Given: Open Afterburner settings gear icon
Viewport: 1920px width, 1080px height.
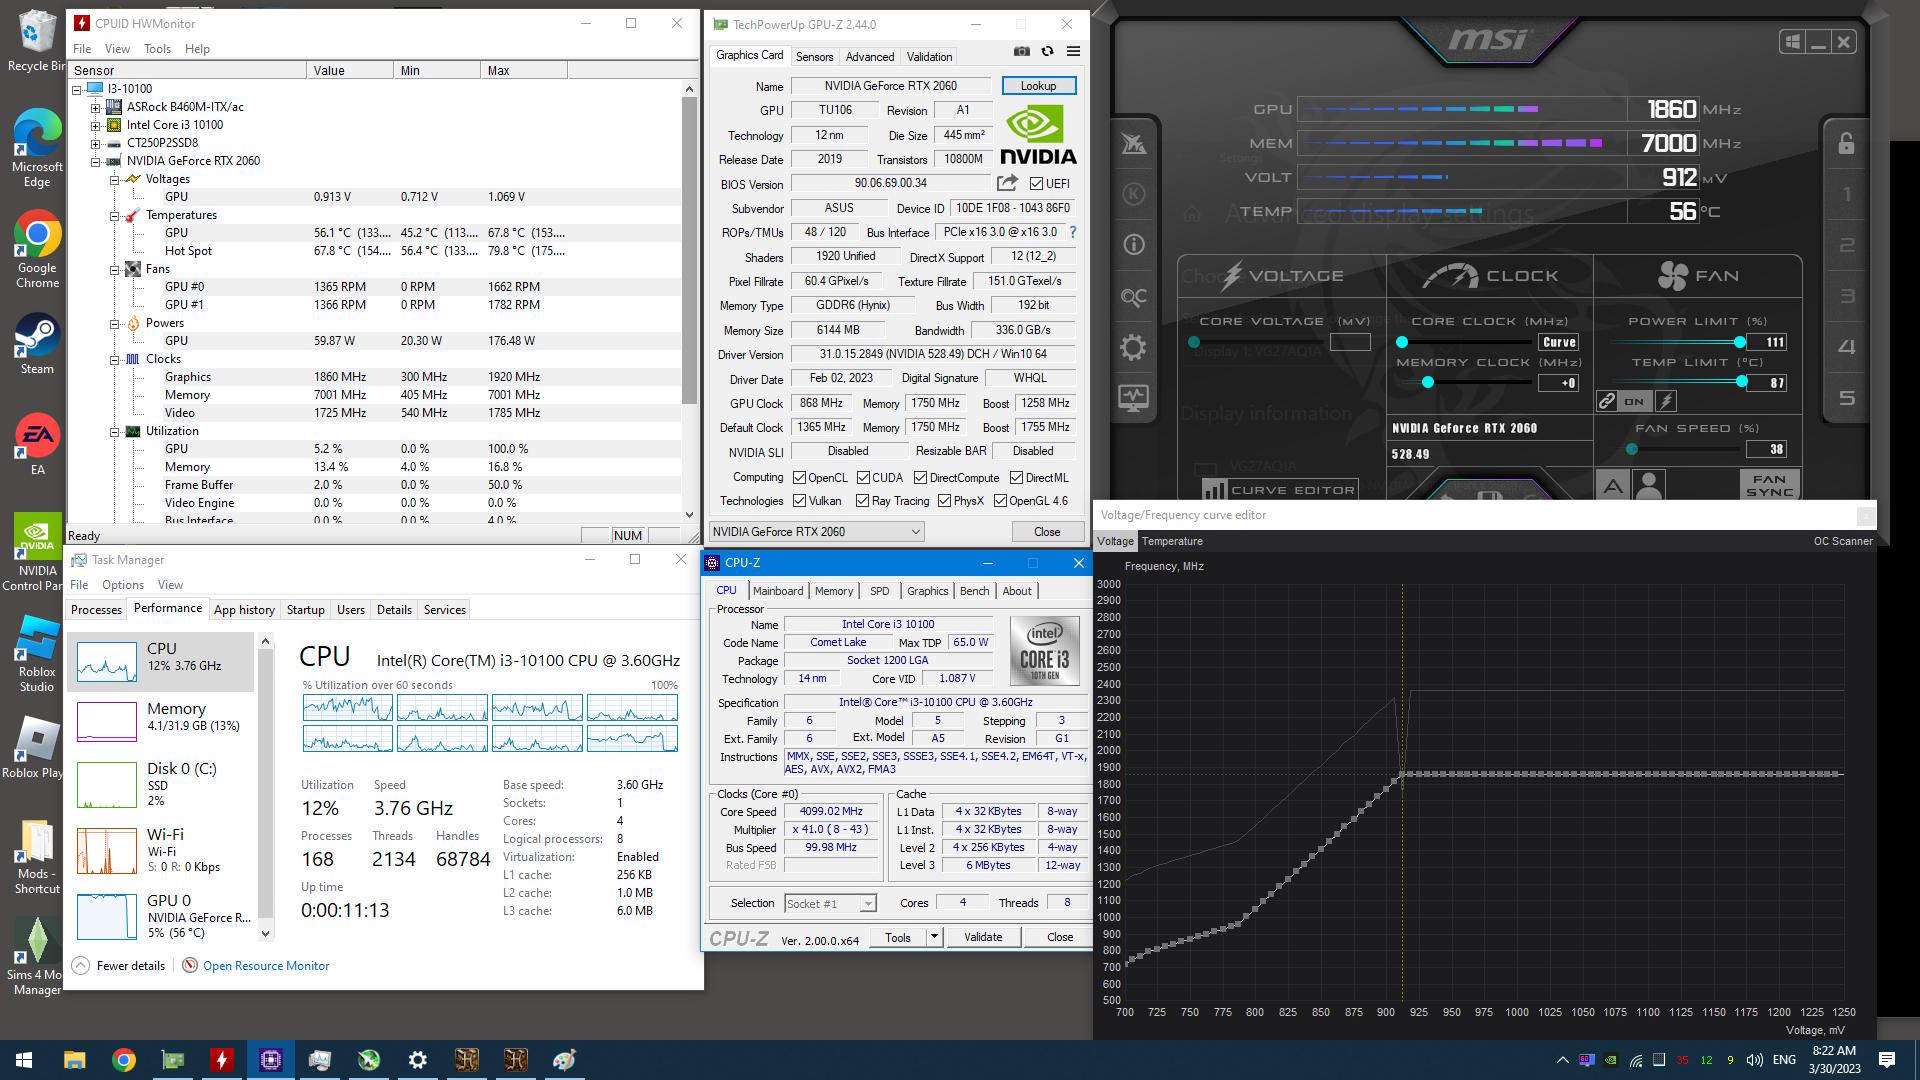Looking at the screenshot, I should (1134, 348).
